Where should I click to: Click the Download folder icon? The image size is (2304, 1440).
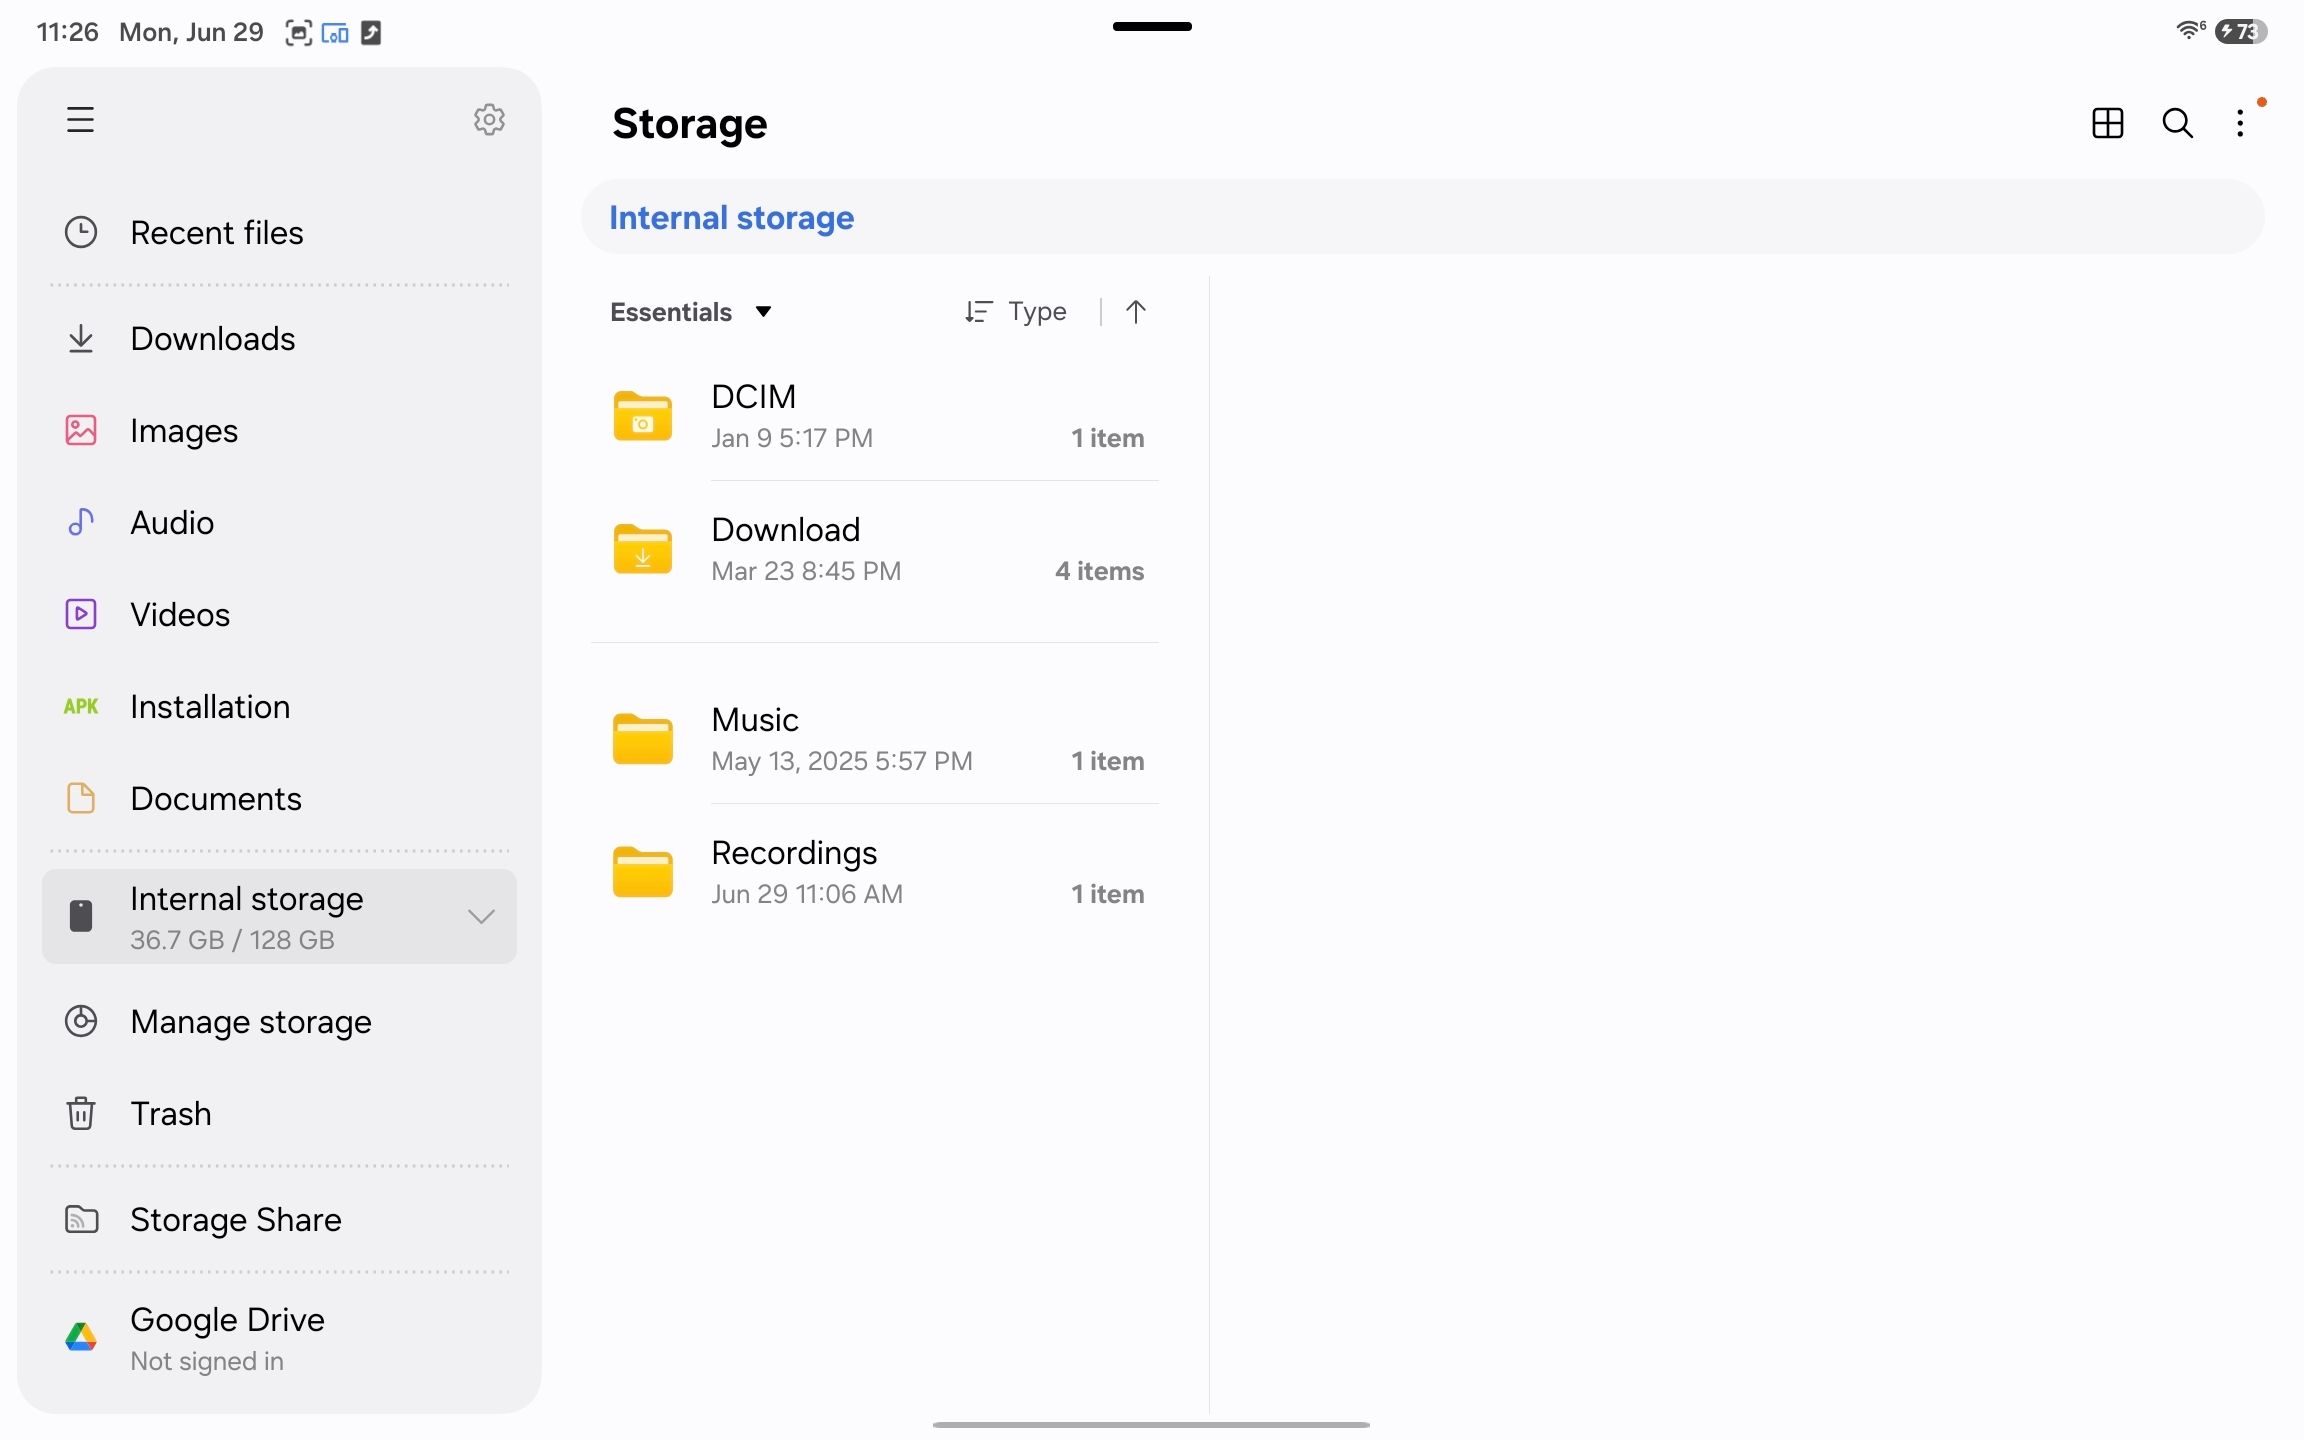point(642,549)
